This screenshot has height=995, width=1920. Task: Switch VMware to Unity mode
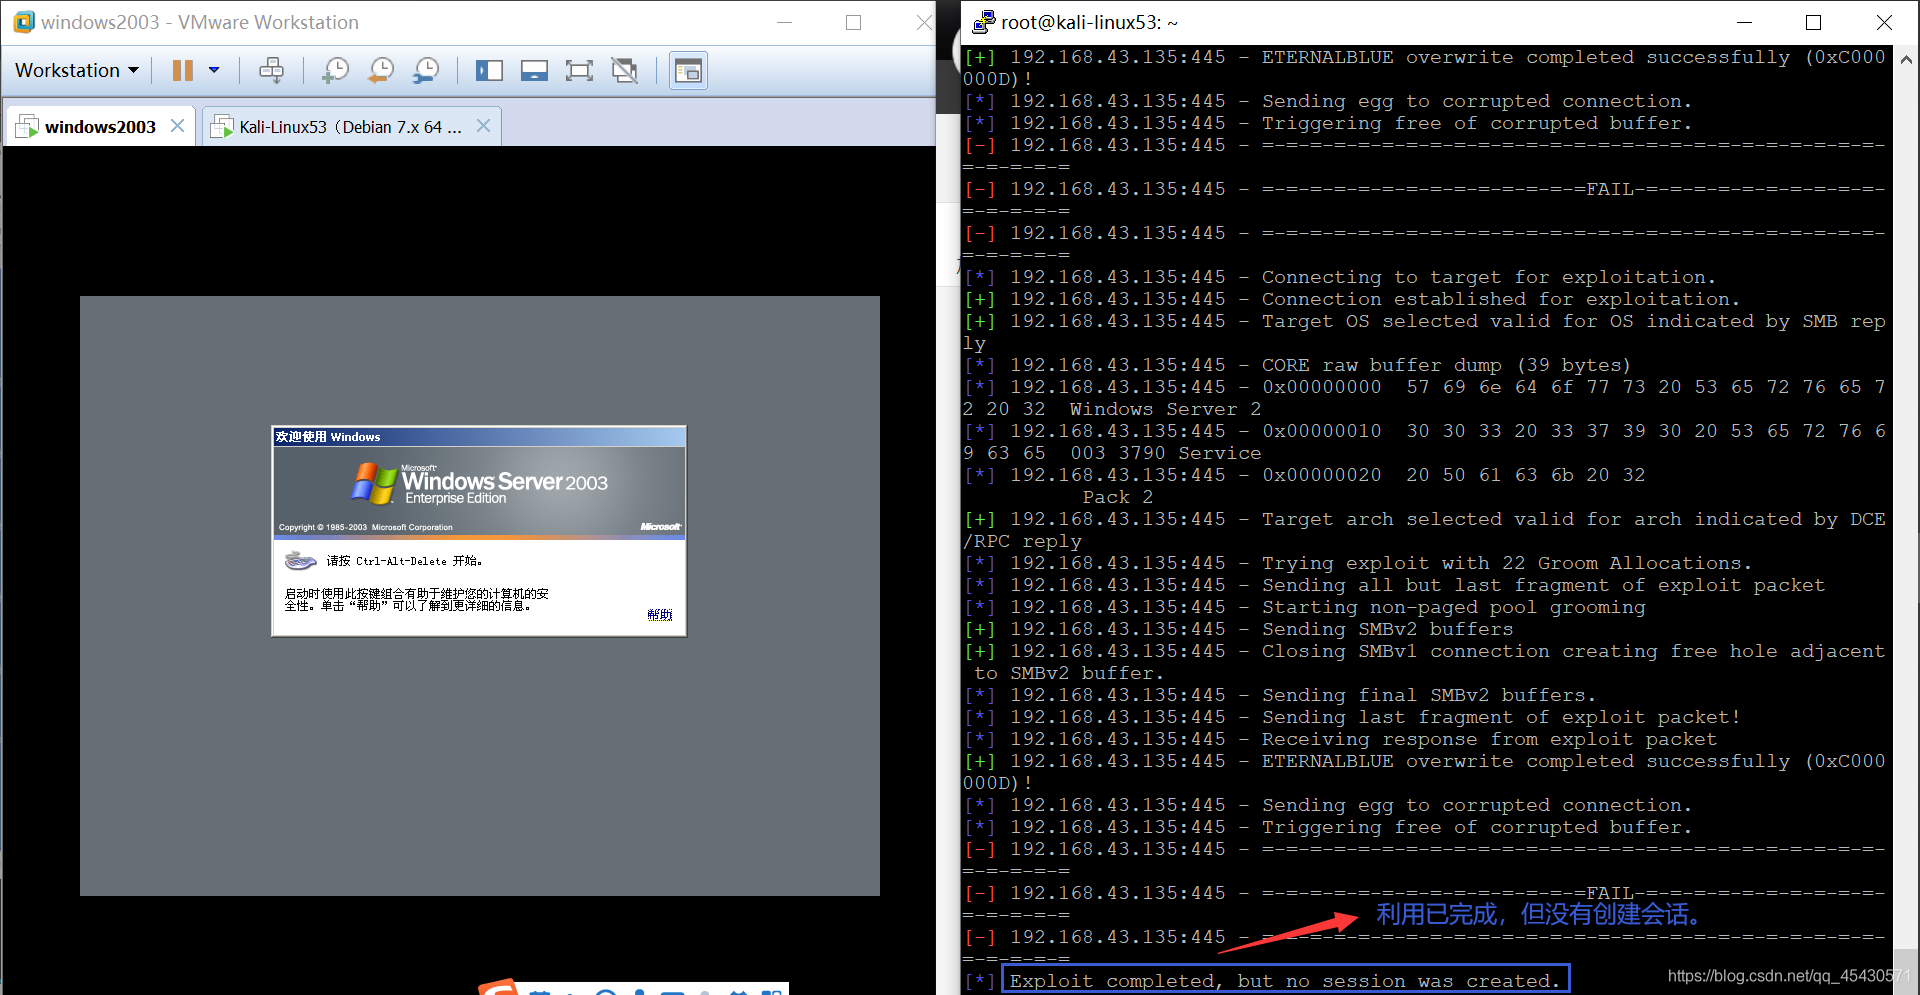pyautogui.click(x=624, y=70)
